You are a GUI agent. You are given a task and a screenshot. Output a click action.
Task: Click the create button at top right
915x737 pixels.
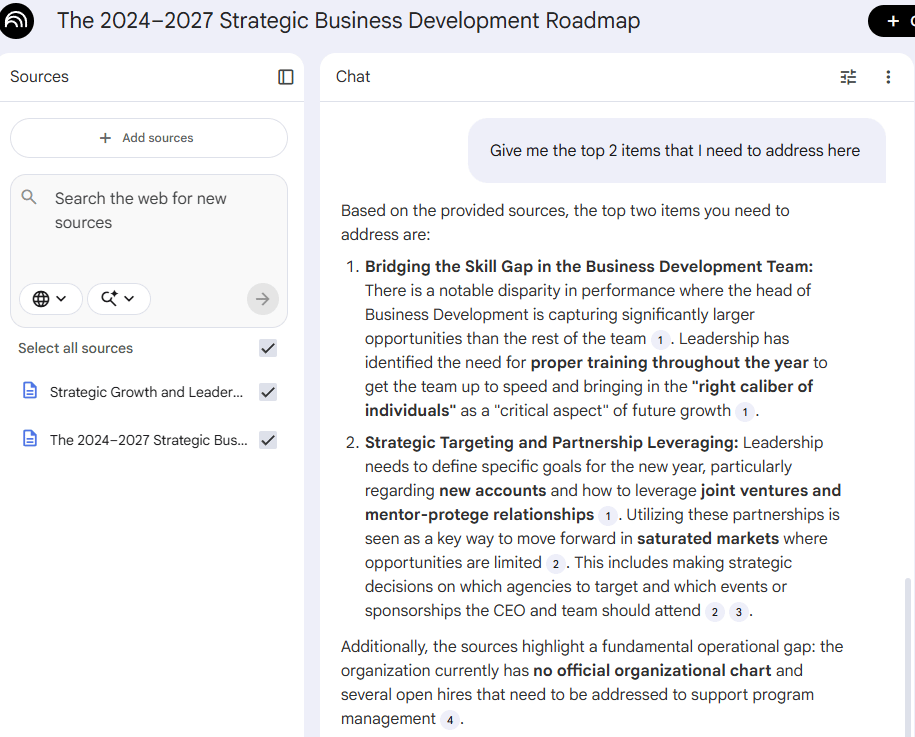892,21
